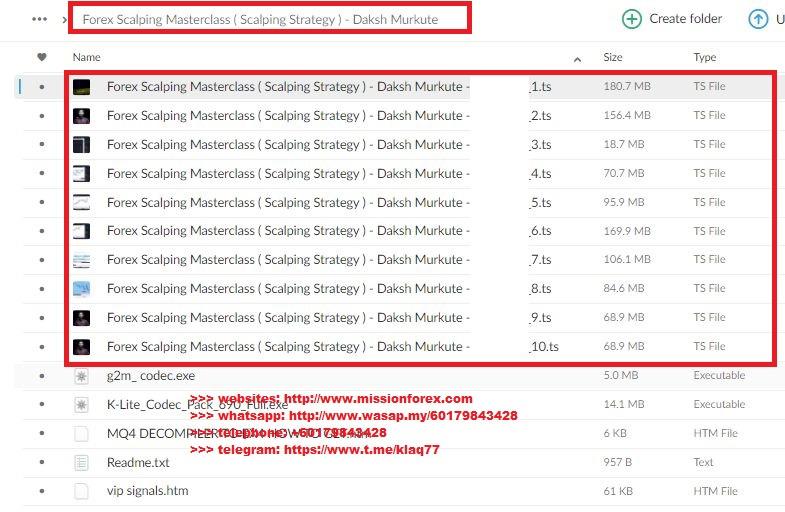Click the heart favorites column header

click(41, 58)
